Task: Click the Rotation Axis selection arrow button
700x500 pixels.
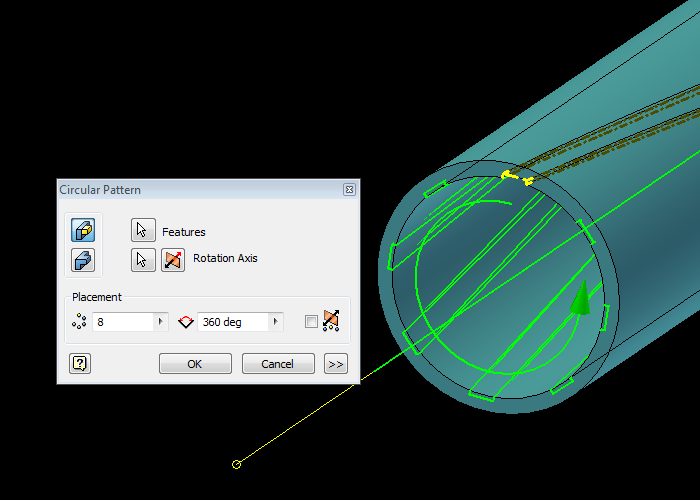Action: pos(143,260)
